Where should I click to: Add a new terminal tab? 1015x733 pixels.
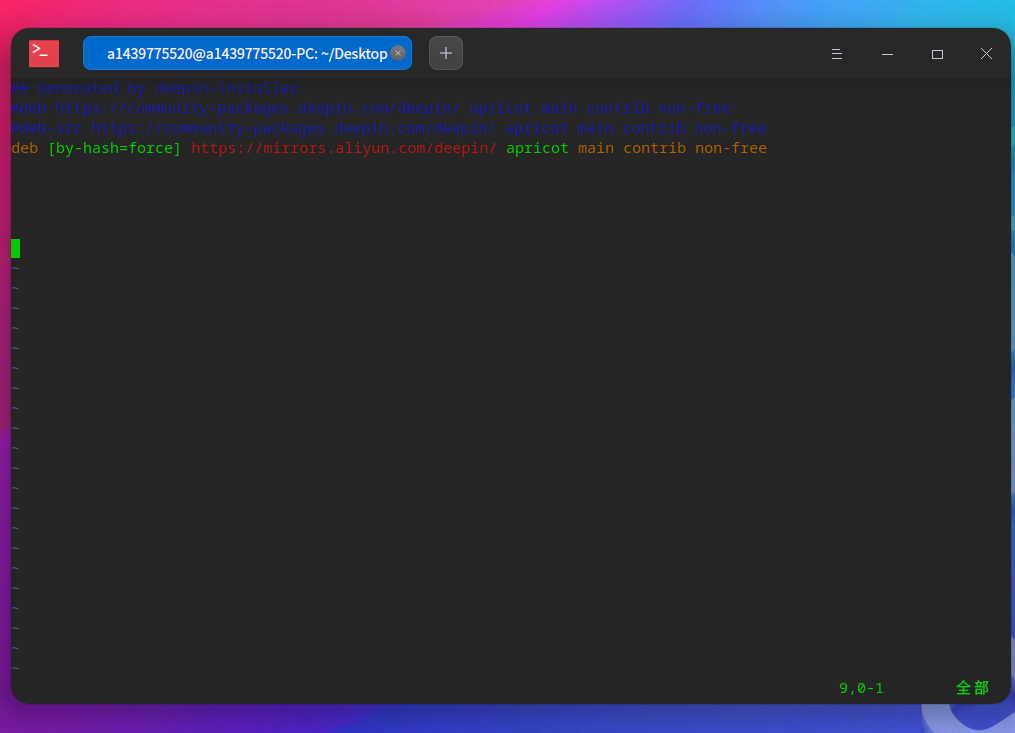[446, 53]
